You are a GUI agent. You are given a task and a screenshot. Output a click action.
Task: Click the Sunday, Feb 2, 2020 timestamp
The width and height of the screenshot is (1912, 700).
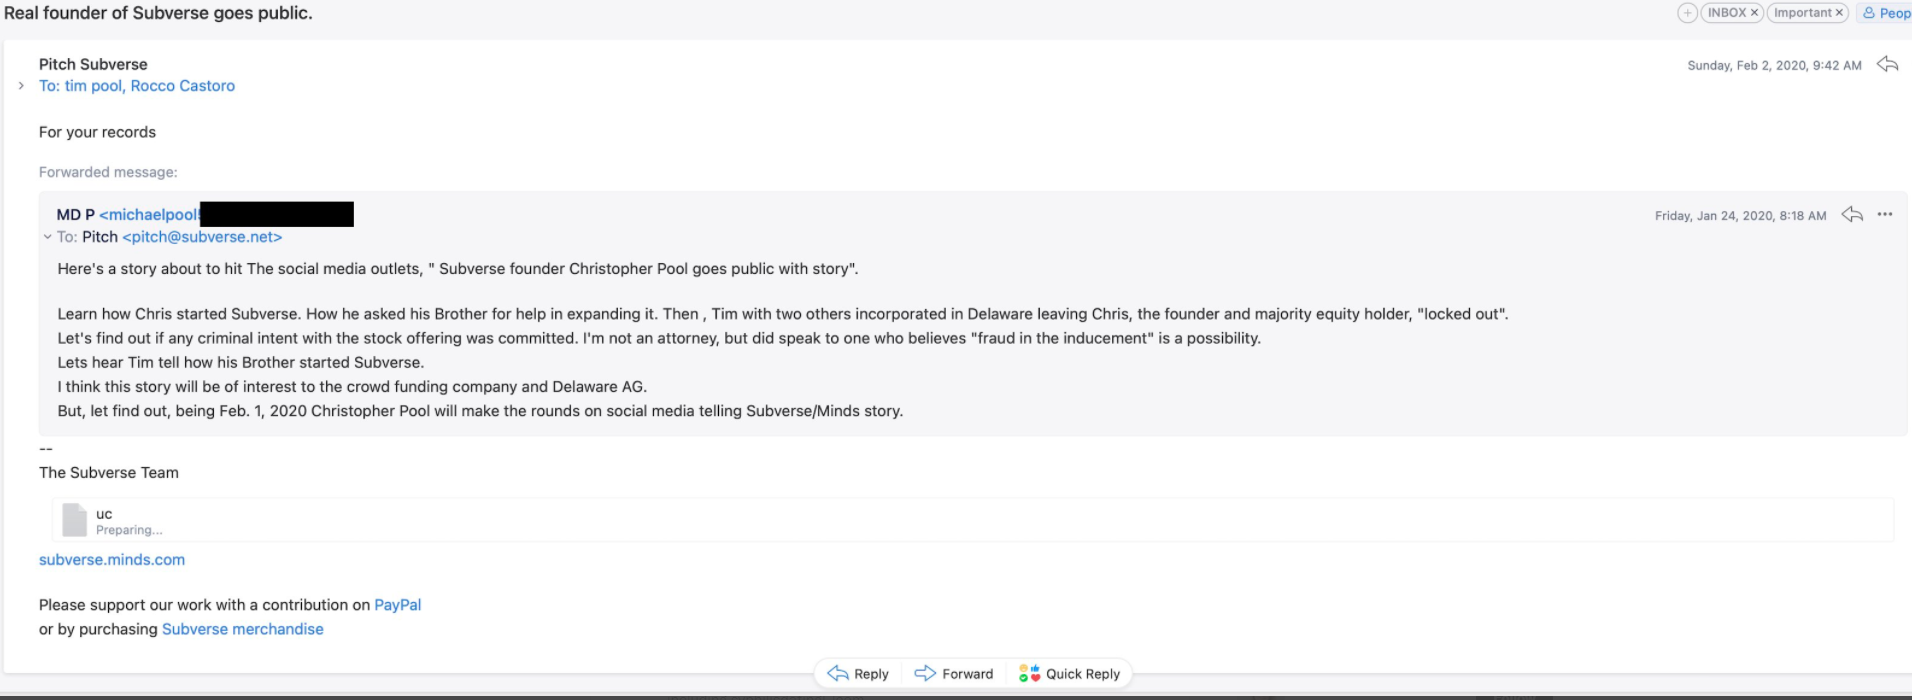click(x=1774, y=65)
